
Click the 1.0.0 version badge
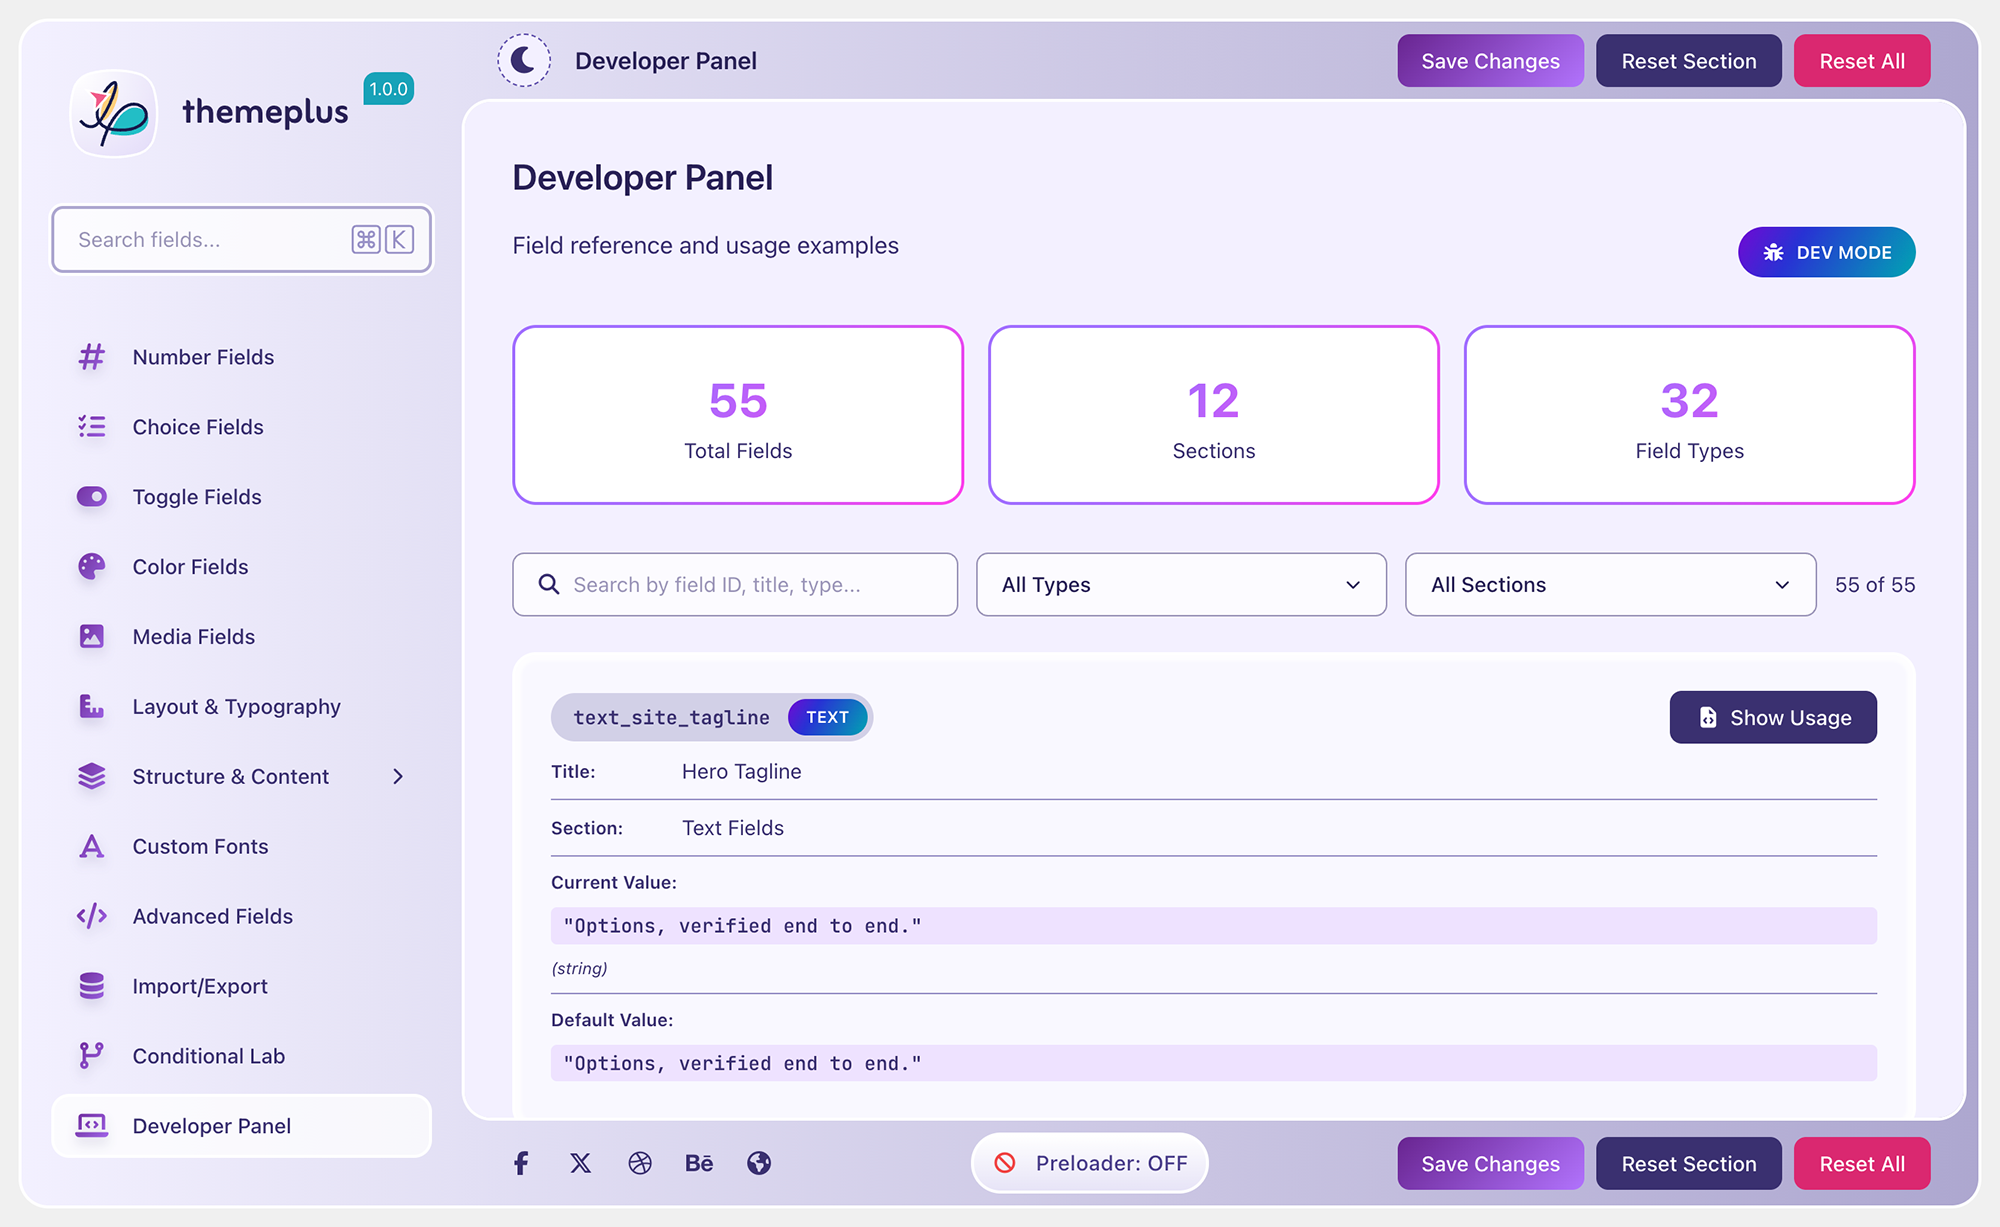388,89
